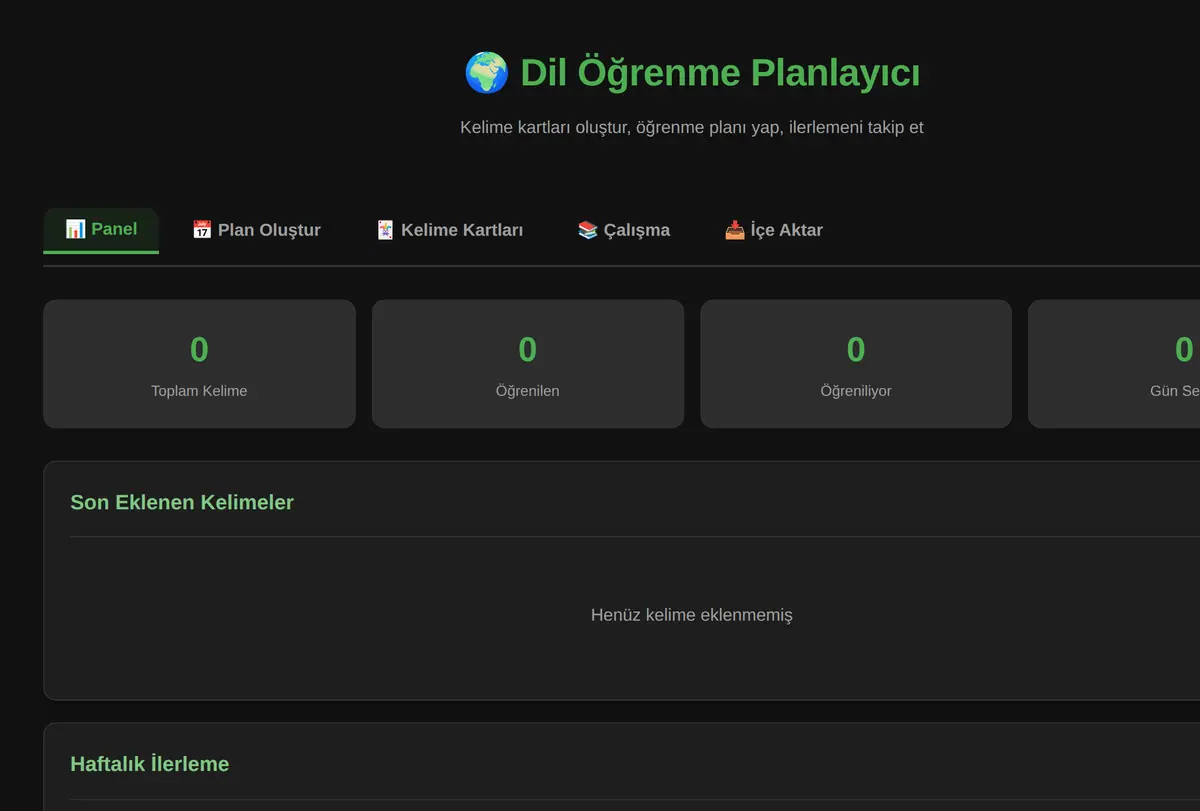Click the subtitle starting 'Kelime kartları oluştur'
The width and height of the screenshot is (1200, 811).
click(692, 128)
